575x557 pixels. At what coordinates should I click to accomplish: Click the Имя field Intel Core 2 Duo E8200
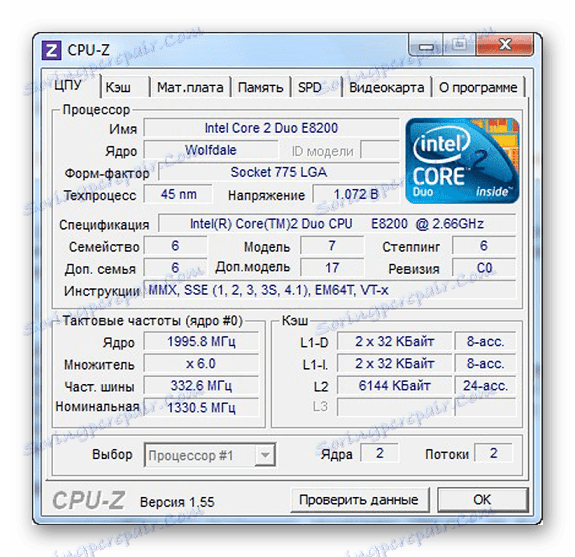point(271,128)
